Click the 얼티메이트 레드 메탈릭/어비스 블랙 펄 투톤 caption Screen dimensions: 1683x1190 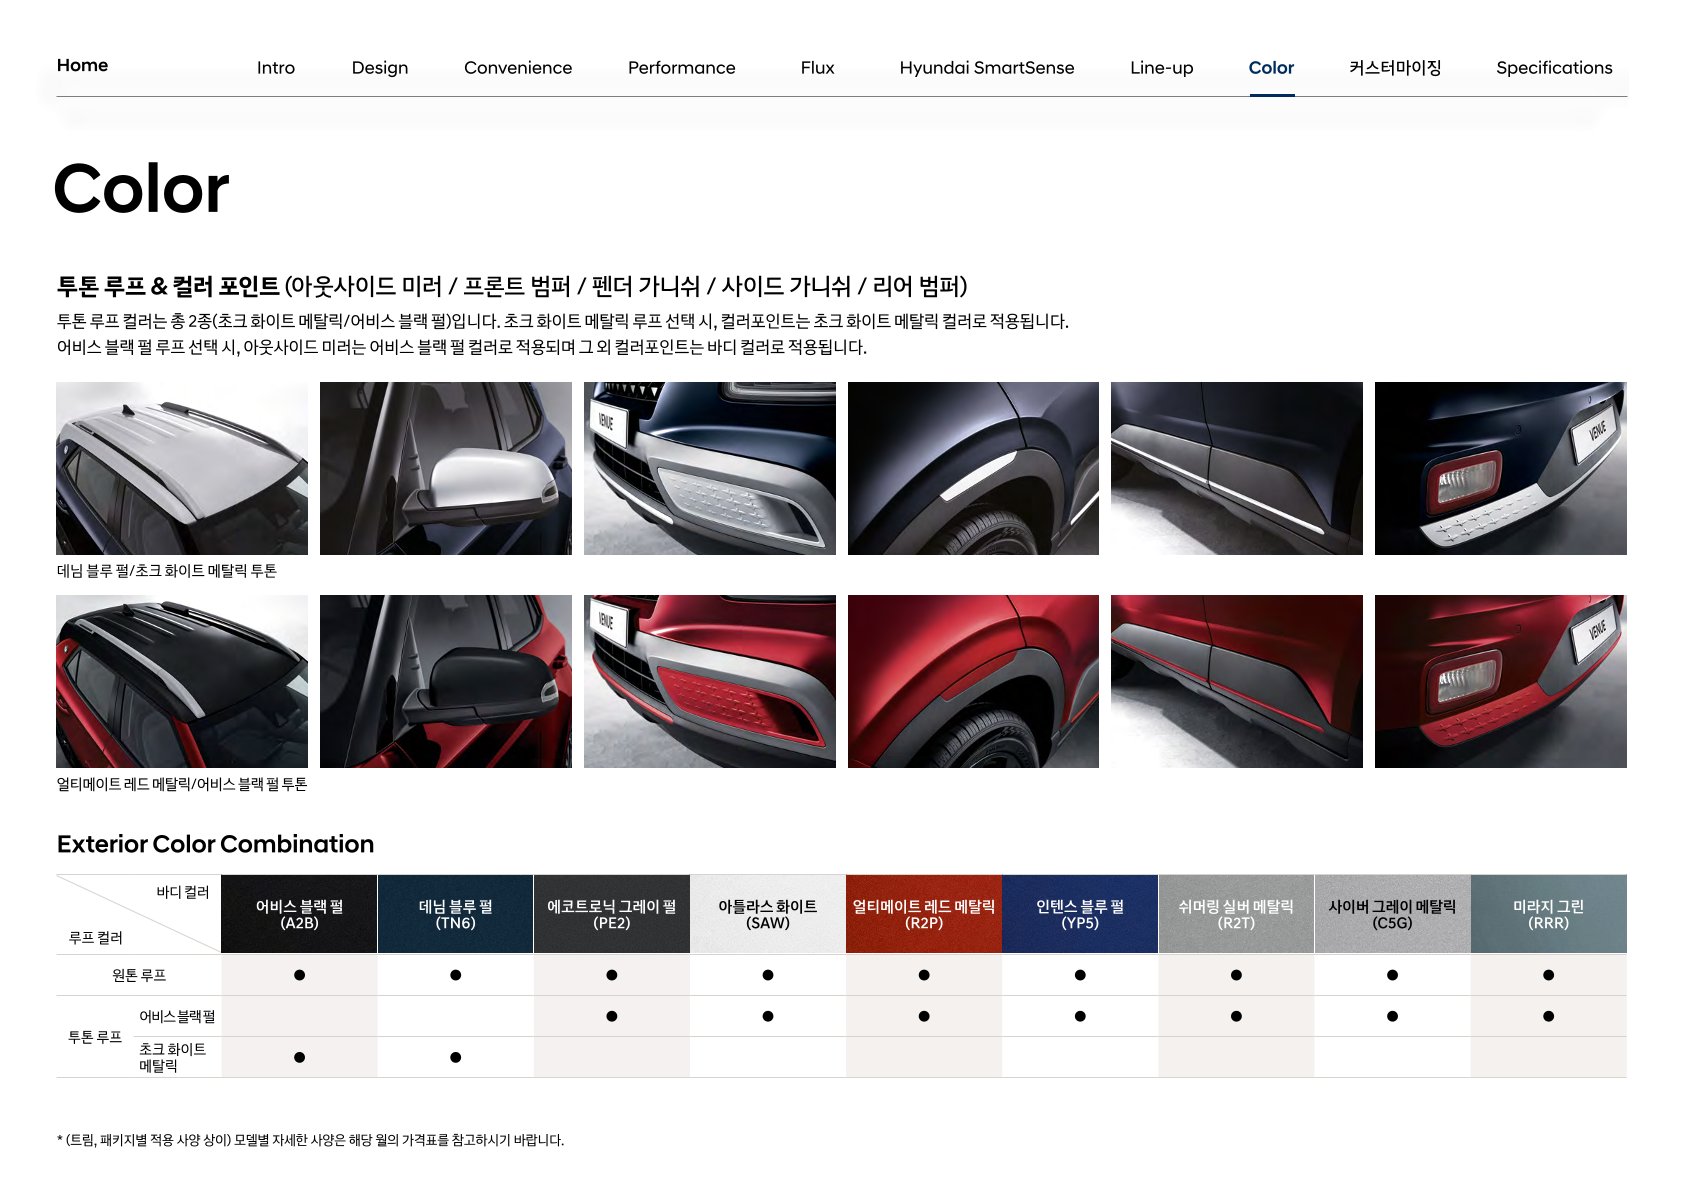click(182, 784)
